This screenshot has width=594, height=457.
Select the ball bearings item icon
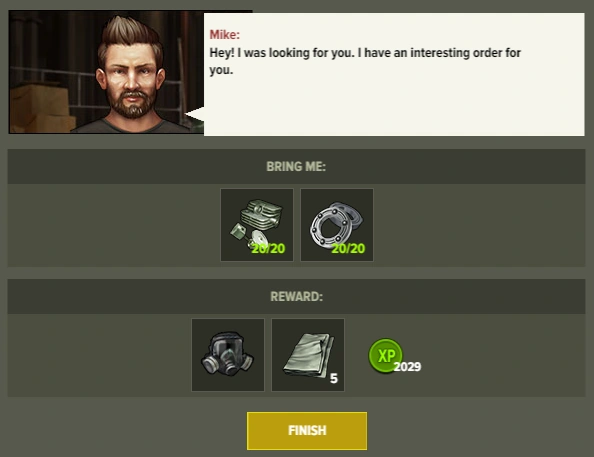[x=337, y=225]
